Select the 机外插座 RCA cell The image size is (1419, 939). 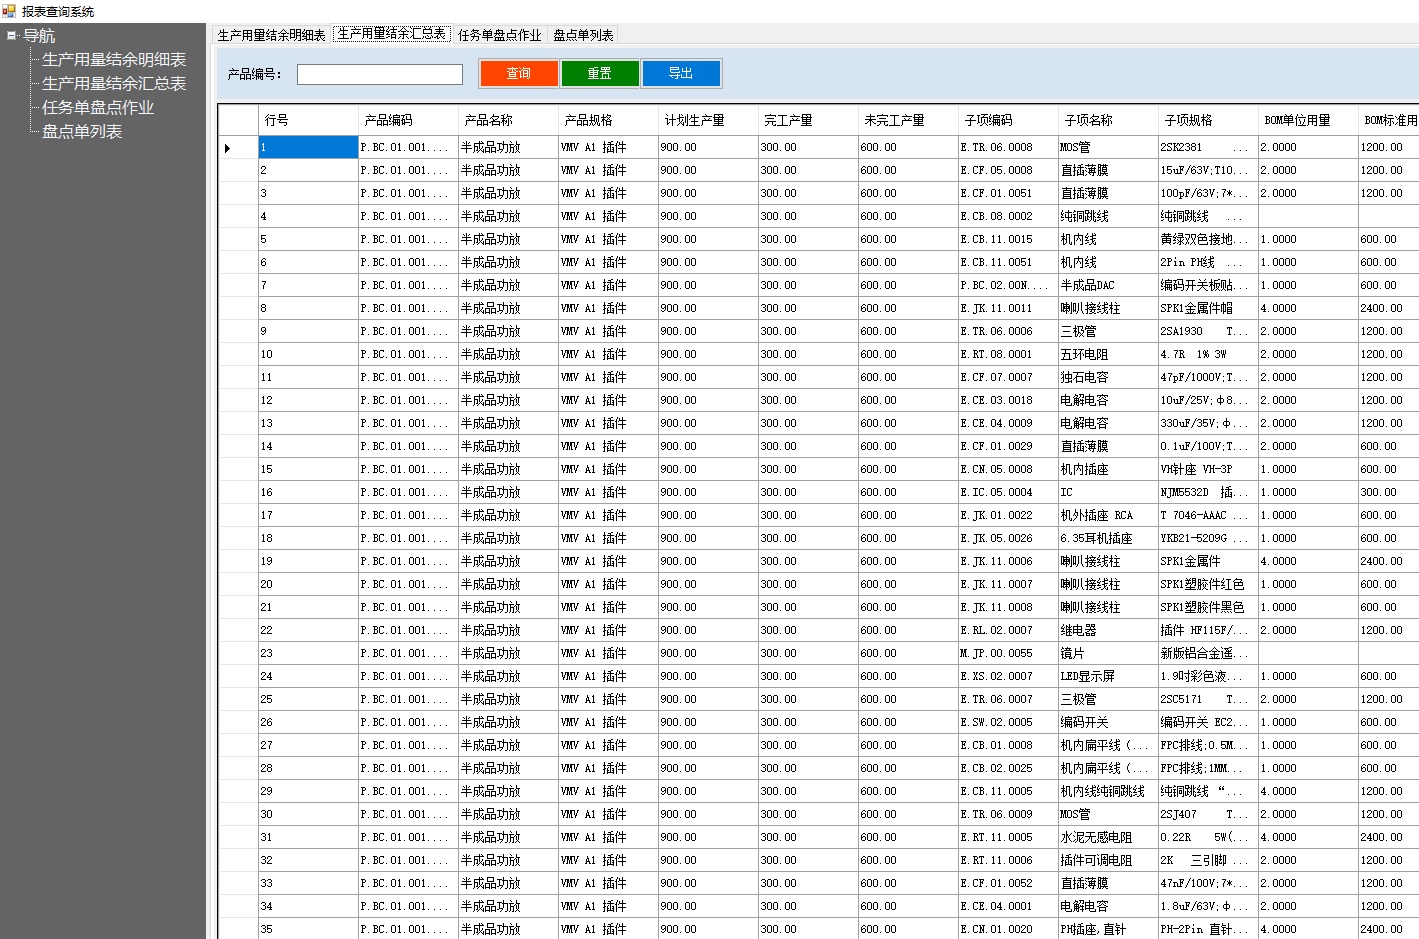pos(1108,516)
